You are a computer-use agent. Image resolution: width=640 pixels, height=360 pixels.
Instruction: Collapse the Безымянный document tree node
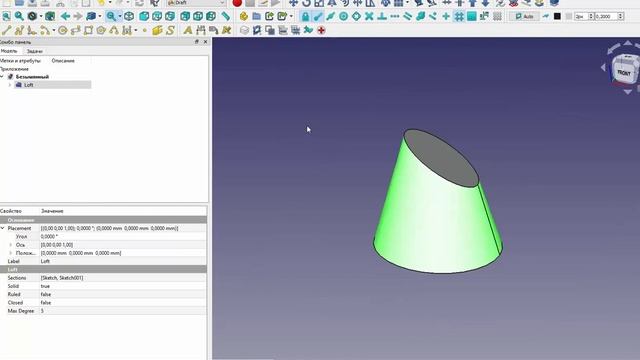pos(2,77)
